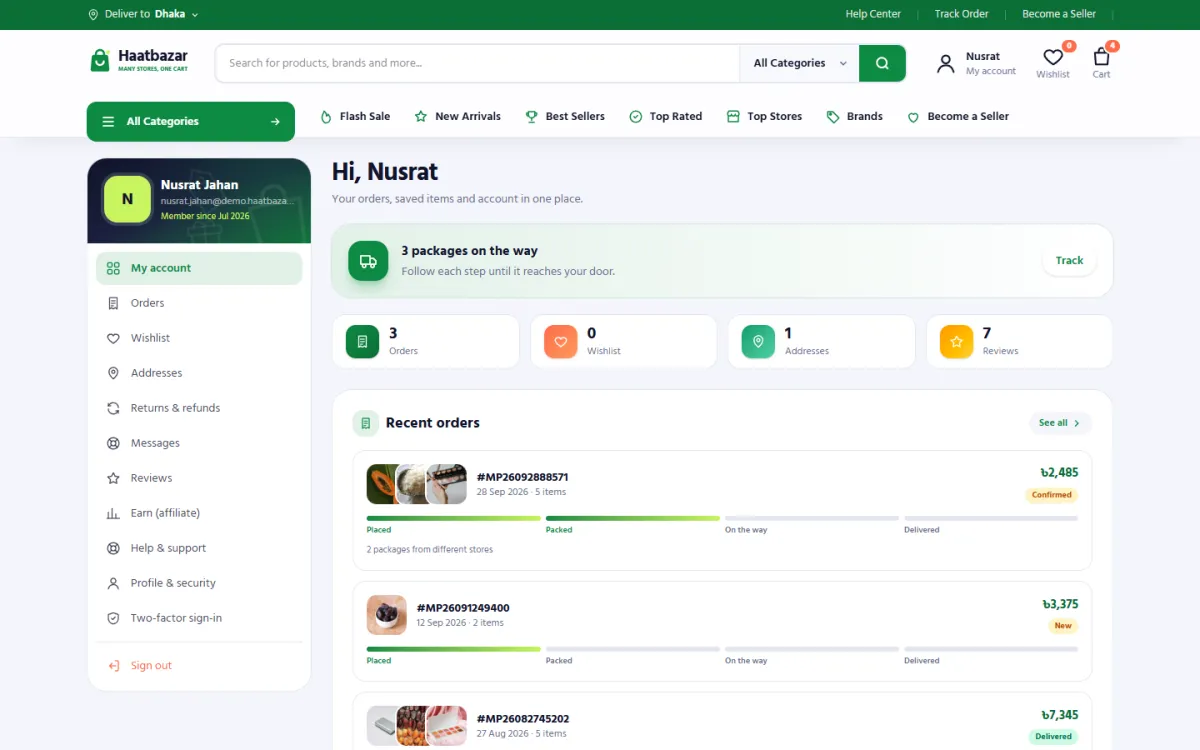Click the yellow Reviews star stat icon
Screen dimensions: 1200x750
[x=956, y=342]
